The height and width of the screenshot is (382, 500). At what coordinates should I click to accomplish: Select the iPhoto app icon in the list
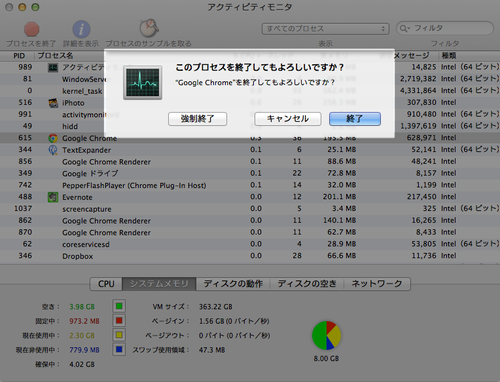coord(53,103)
